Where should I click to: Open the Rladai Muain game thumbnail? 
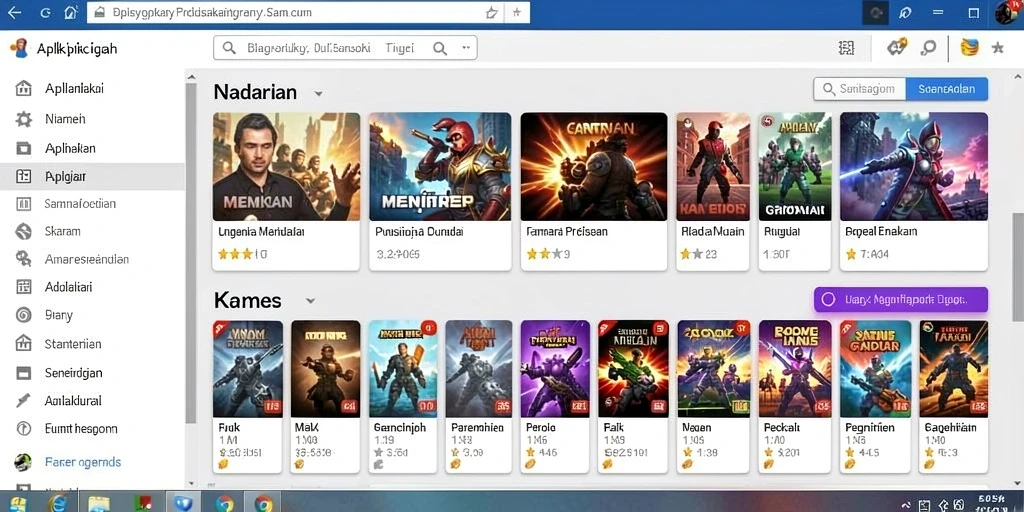coord(712,167)
